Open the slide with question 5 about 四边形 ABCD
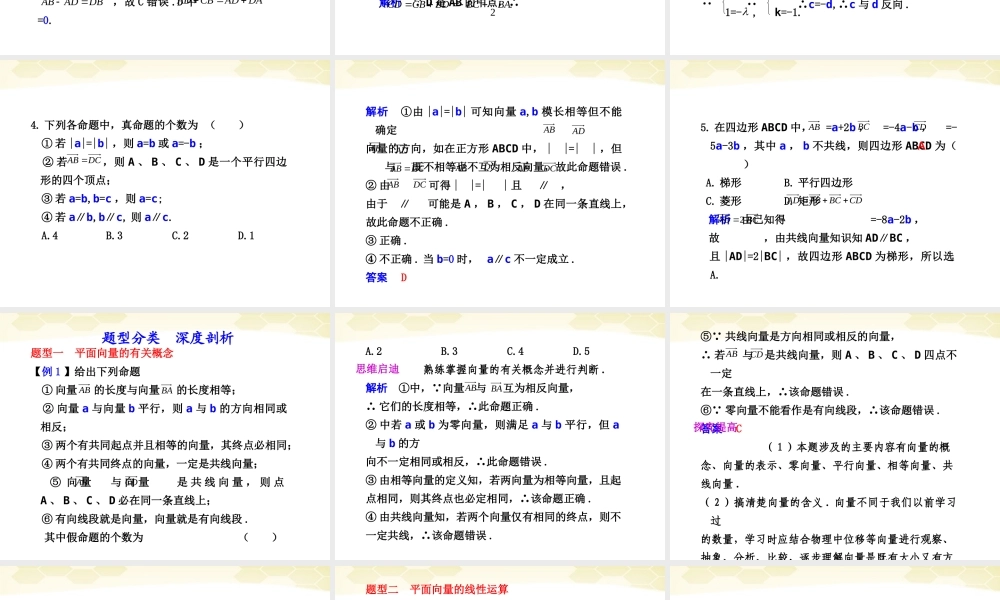 pyautogui.click(x=835, y=183)
